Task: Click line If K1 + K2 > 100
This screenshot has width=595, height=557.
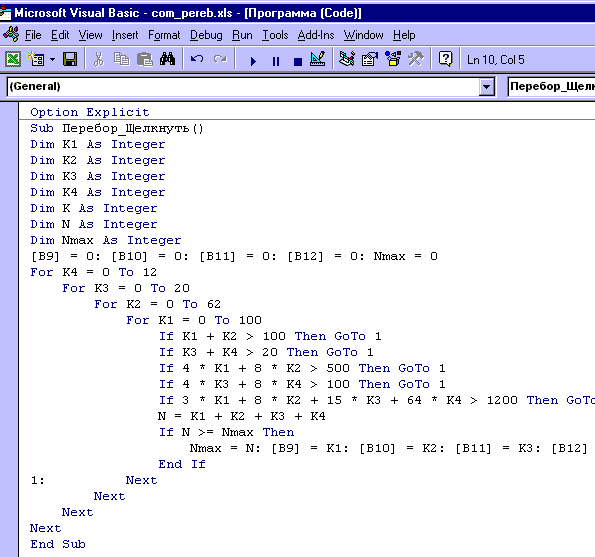Action: point(270,336)
